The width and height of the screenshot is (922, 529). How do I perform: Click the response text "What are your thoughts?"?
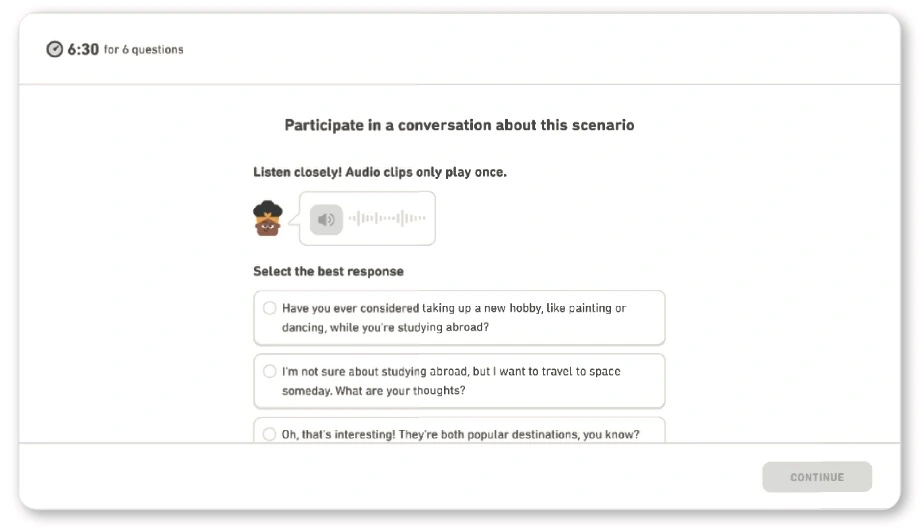click(x=373, y=391)
